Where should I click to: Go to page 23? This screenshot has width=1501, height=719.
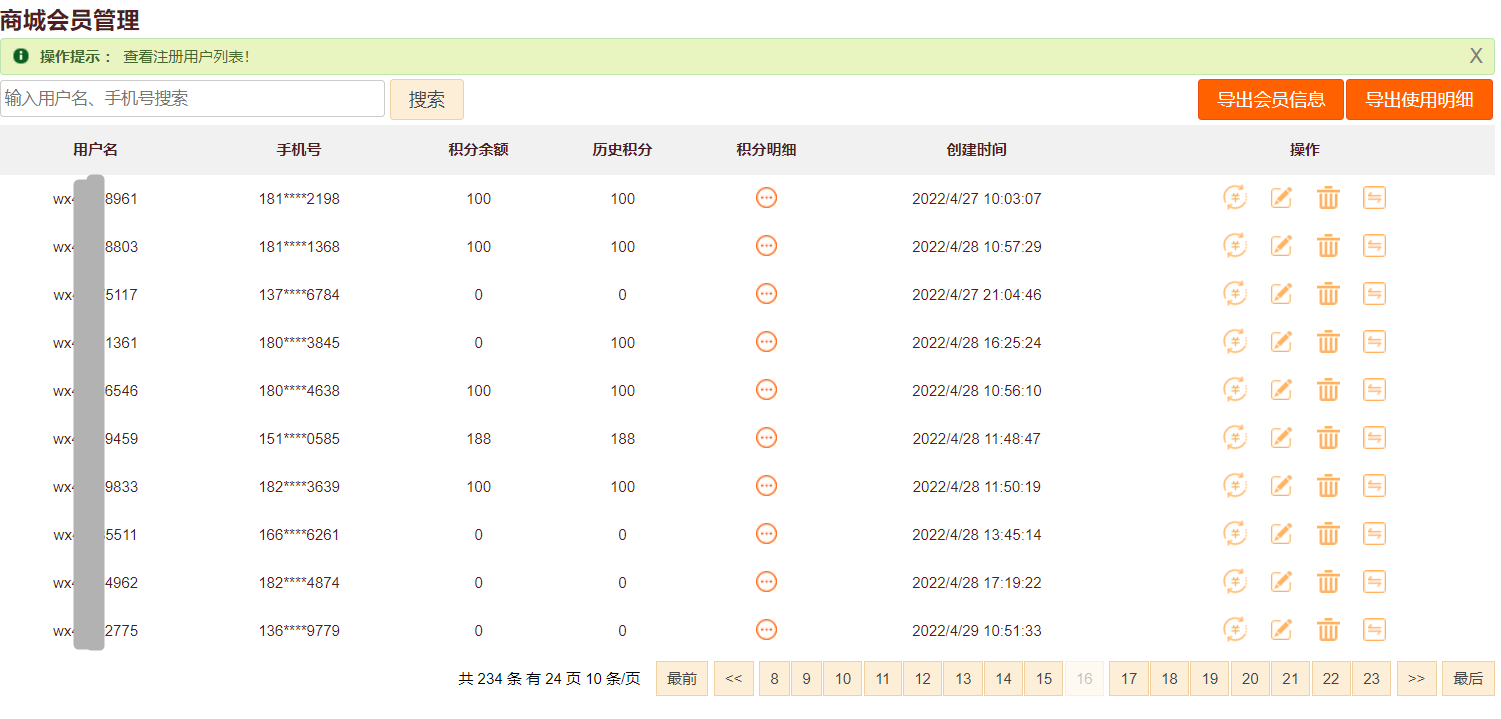(x=1371, y=678)
